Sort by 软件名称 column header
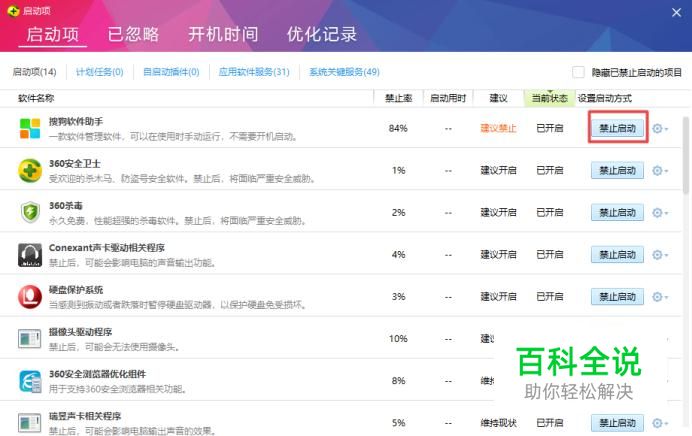 36,98
